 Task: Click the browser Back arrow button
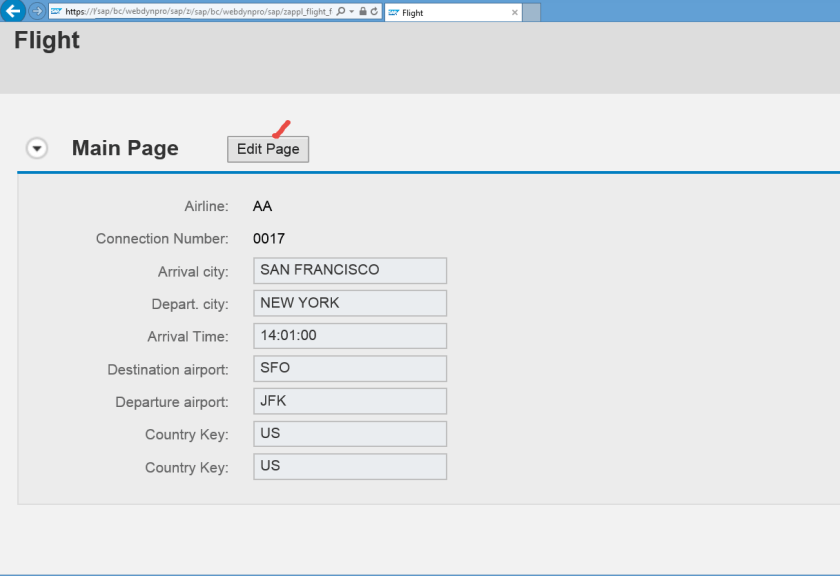(x=13, y=12)
